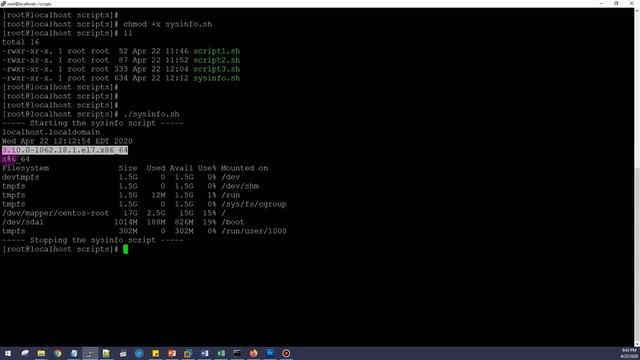Viewport: 640px width, 360px height.
Task: Open Microsoft Word from the taskbar
Action: click(204, 353)
